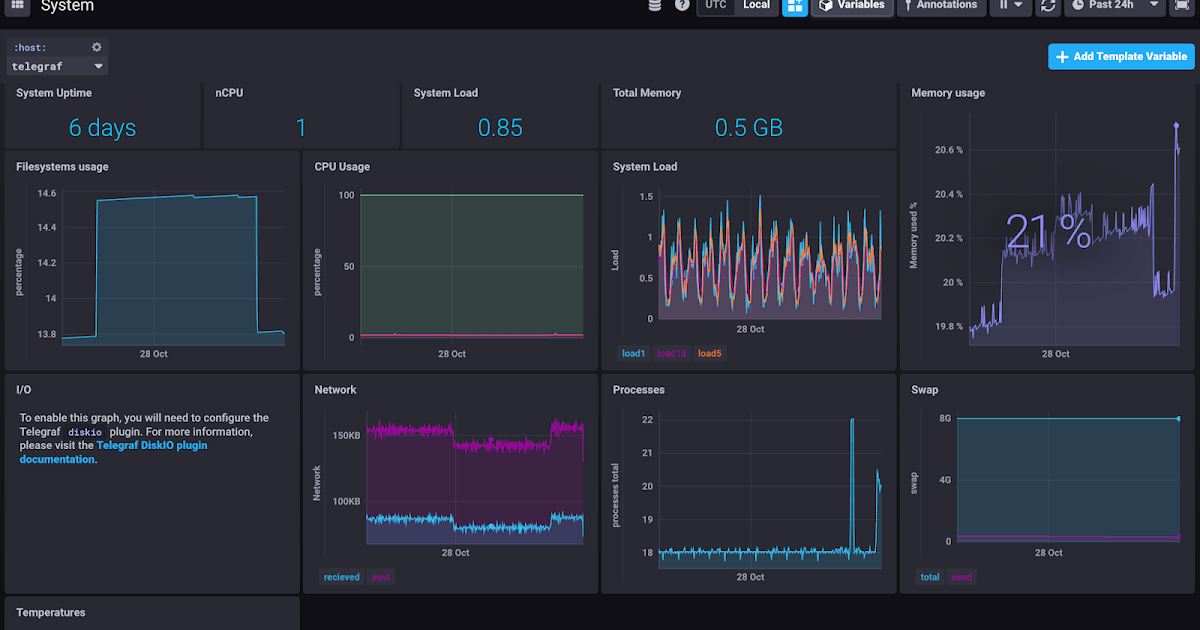Viewport: 1200px width, 630px height.
Task: Switch time display to UTC
Action: click(x=715, y=5)
